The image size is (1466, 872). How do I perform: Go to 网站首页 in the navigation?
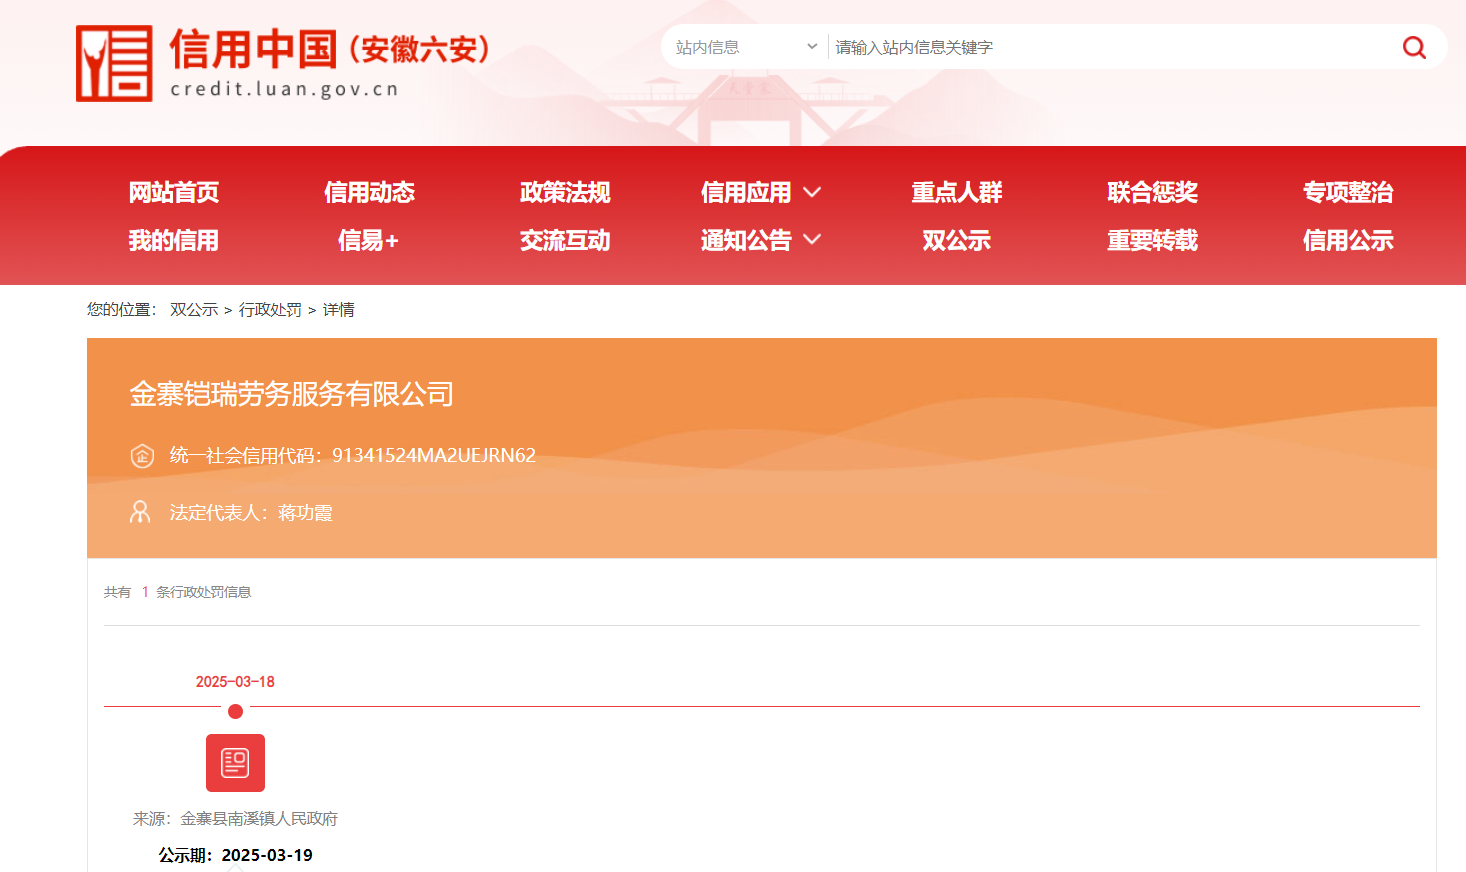tap(174, 192)
